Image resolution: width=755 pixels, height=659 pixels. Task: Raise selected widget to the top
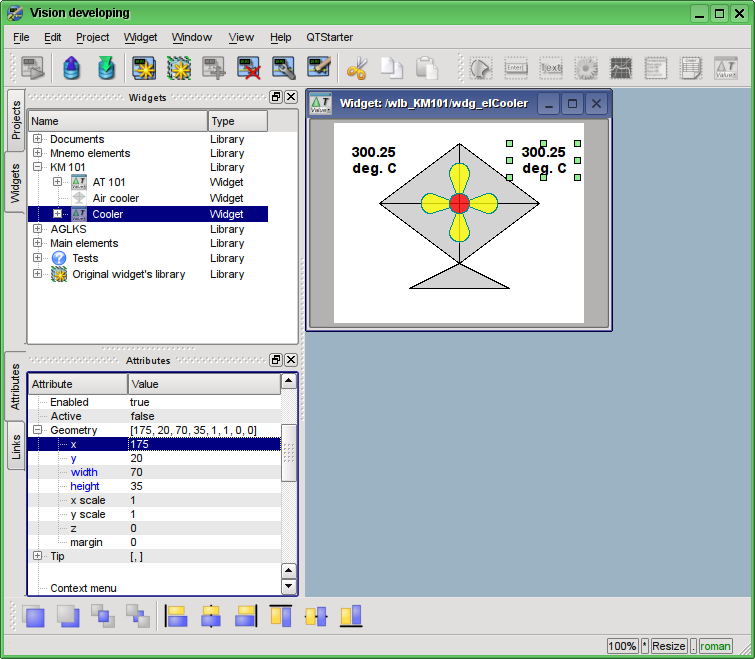click(x=35, y=616)
